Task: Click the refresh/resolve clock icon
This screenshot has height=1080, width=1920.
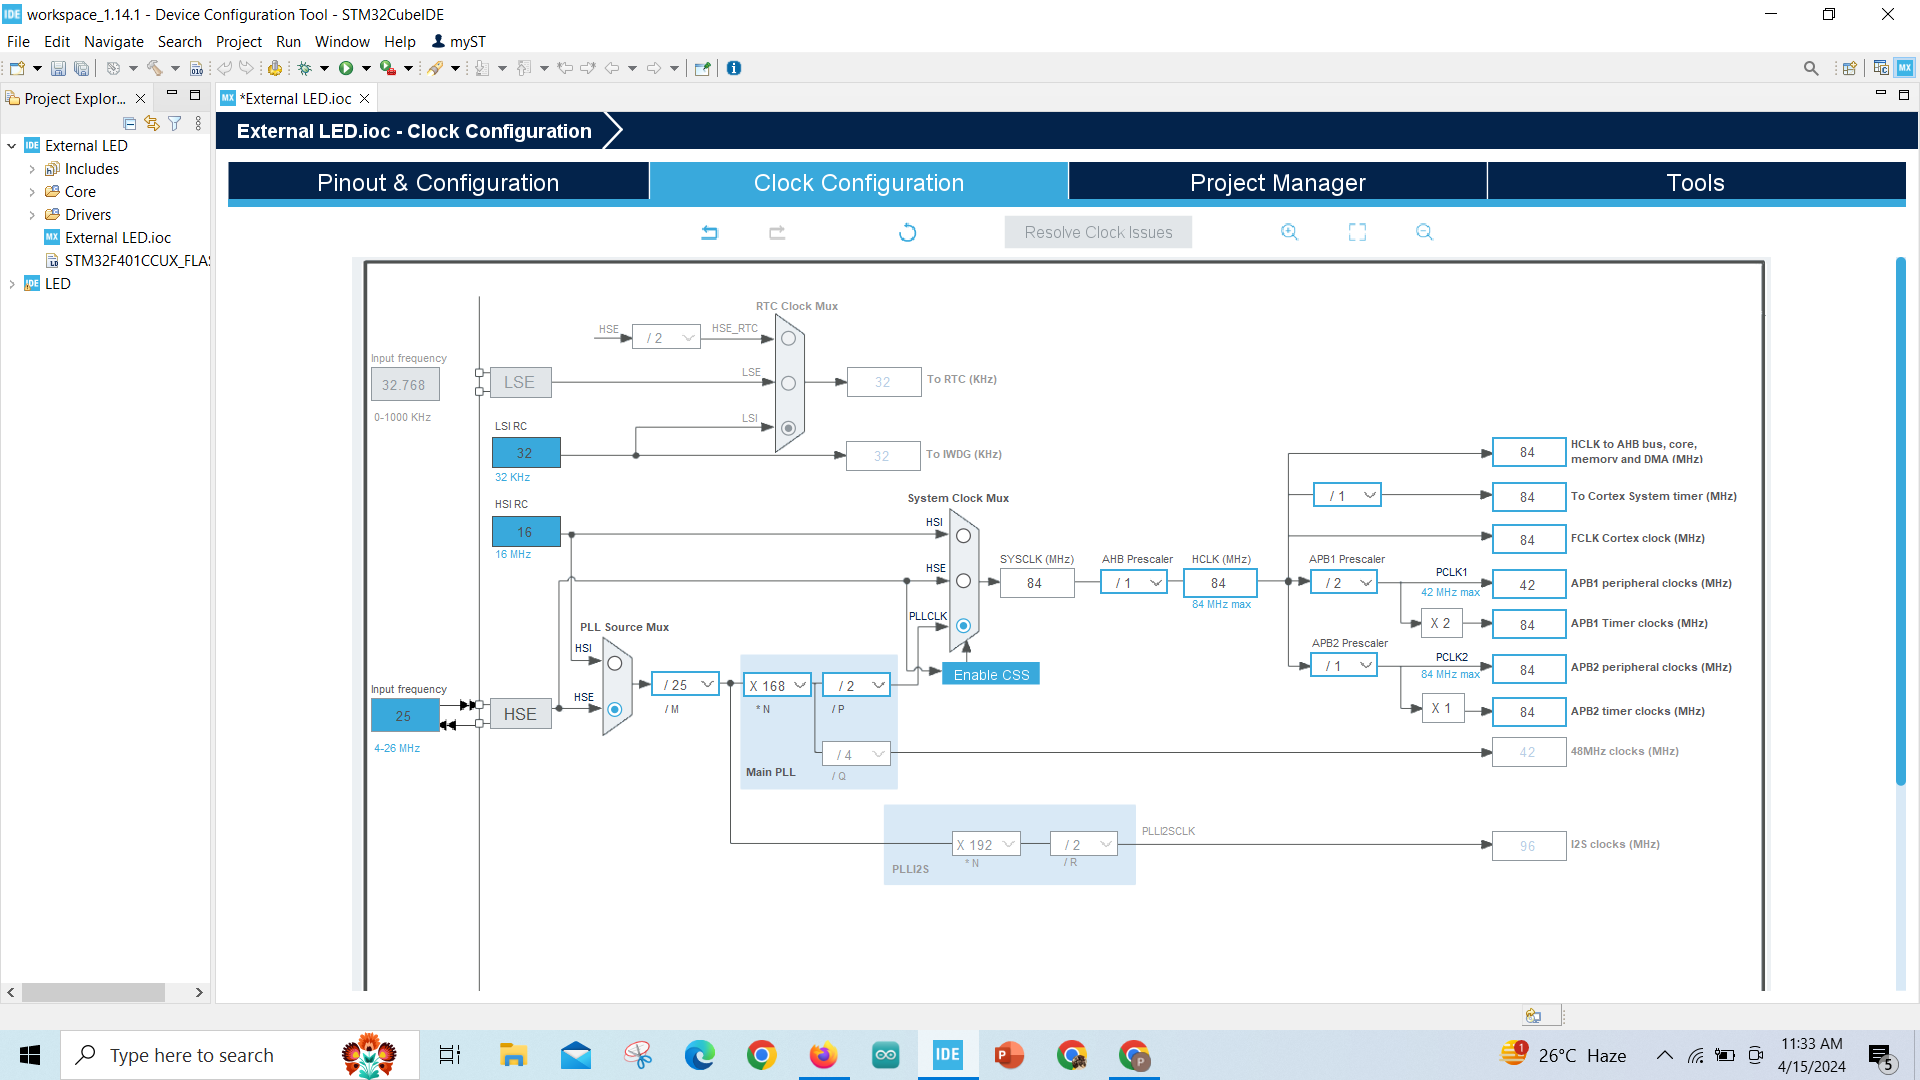Action: [x=906, y=232]
